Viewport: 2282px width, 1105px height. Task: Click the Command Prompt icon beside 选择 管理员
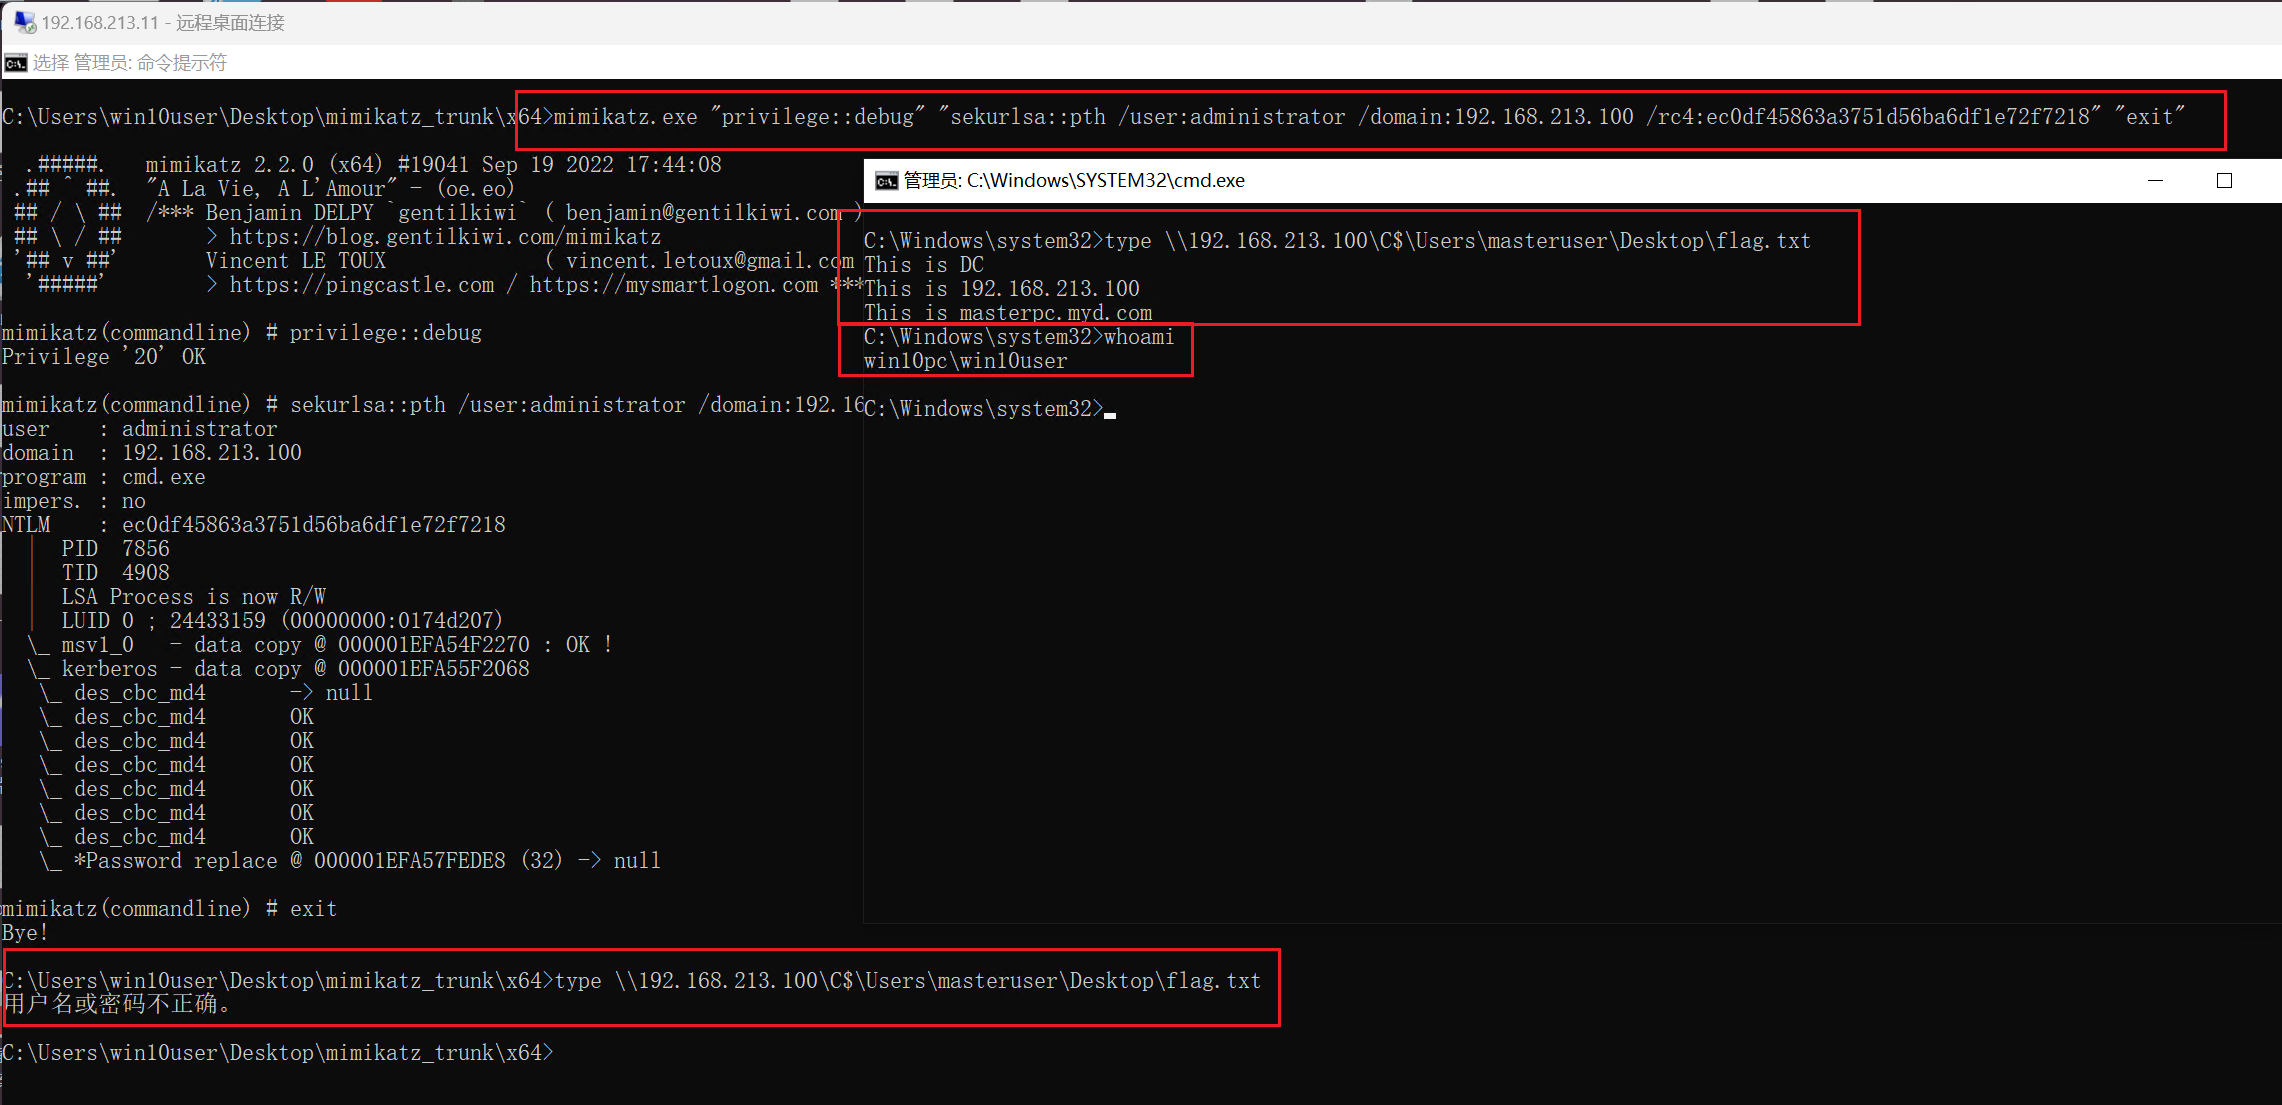coord(15,63)
